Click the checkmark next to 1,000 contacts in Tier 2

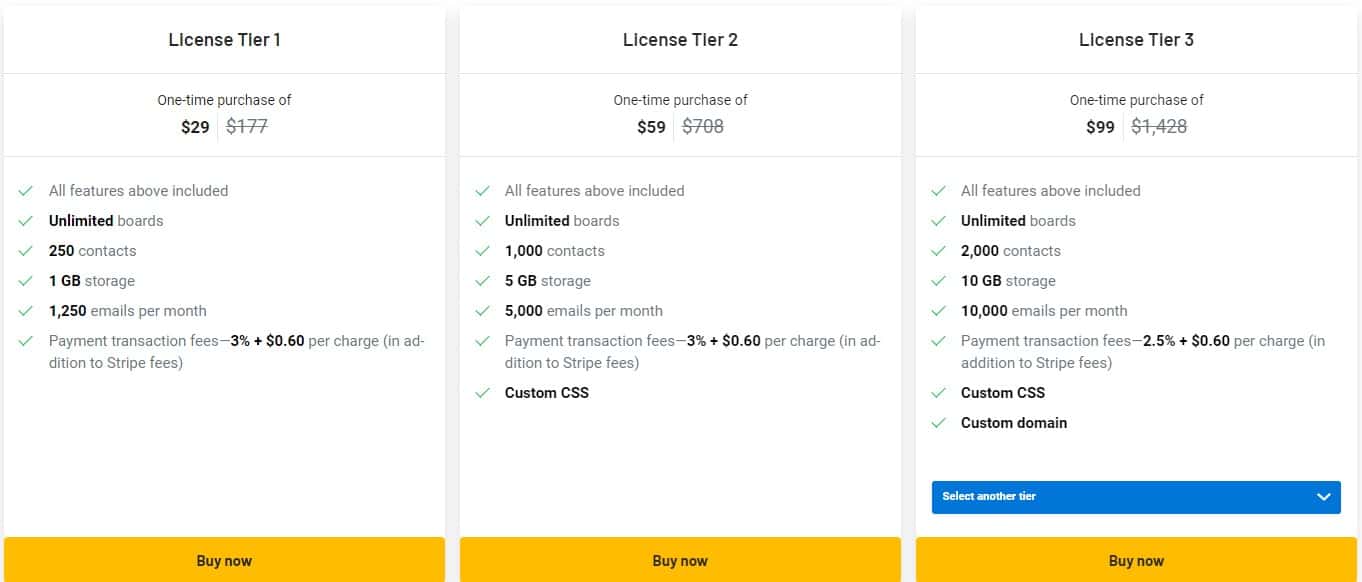click(x=484, y=251)
